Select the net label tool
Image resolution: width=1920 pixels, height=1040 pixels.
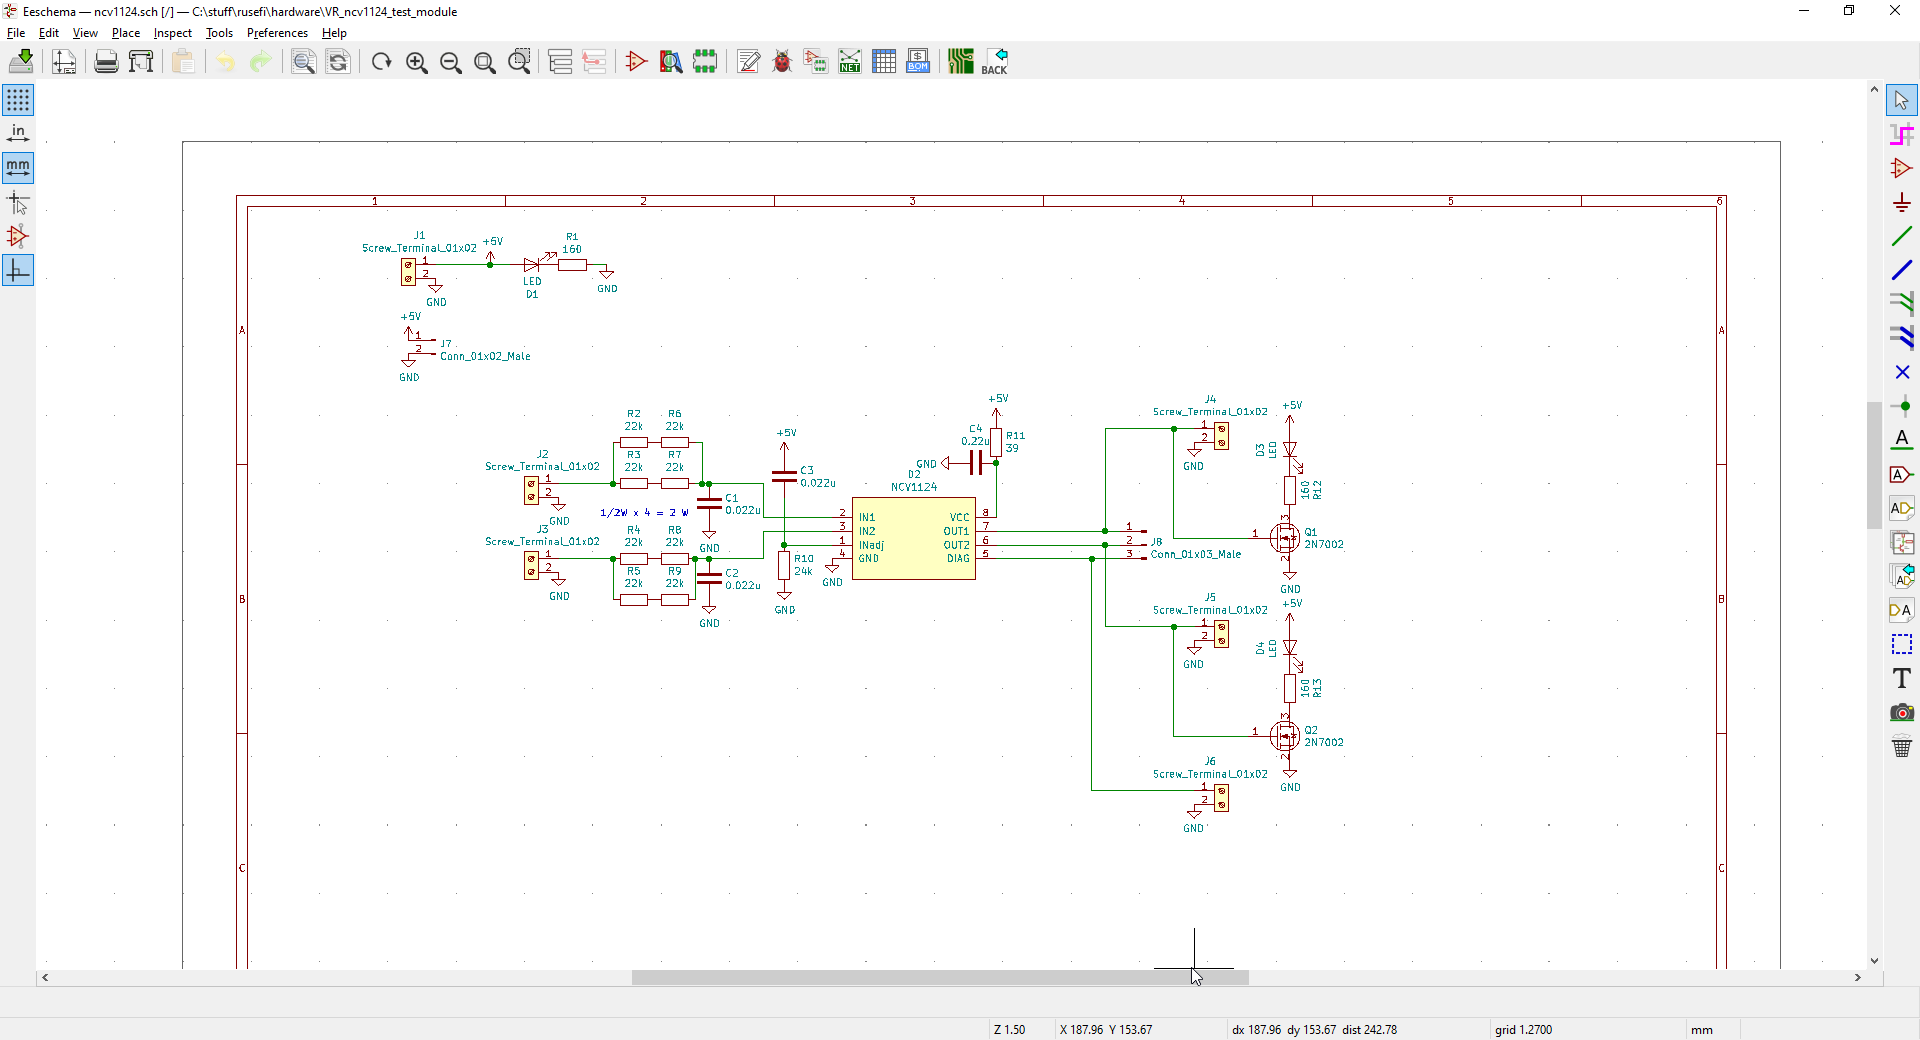[x=1902, y=440]
